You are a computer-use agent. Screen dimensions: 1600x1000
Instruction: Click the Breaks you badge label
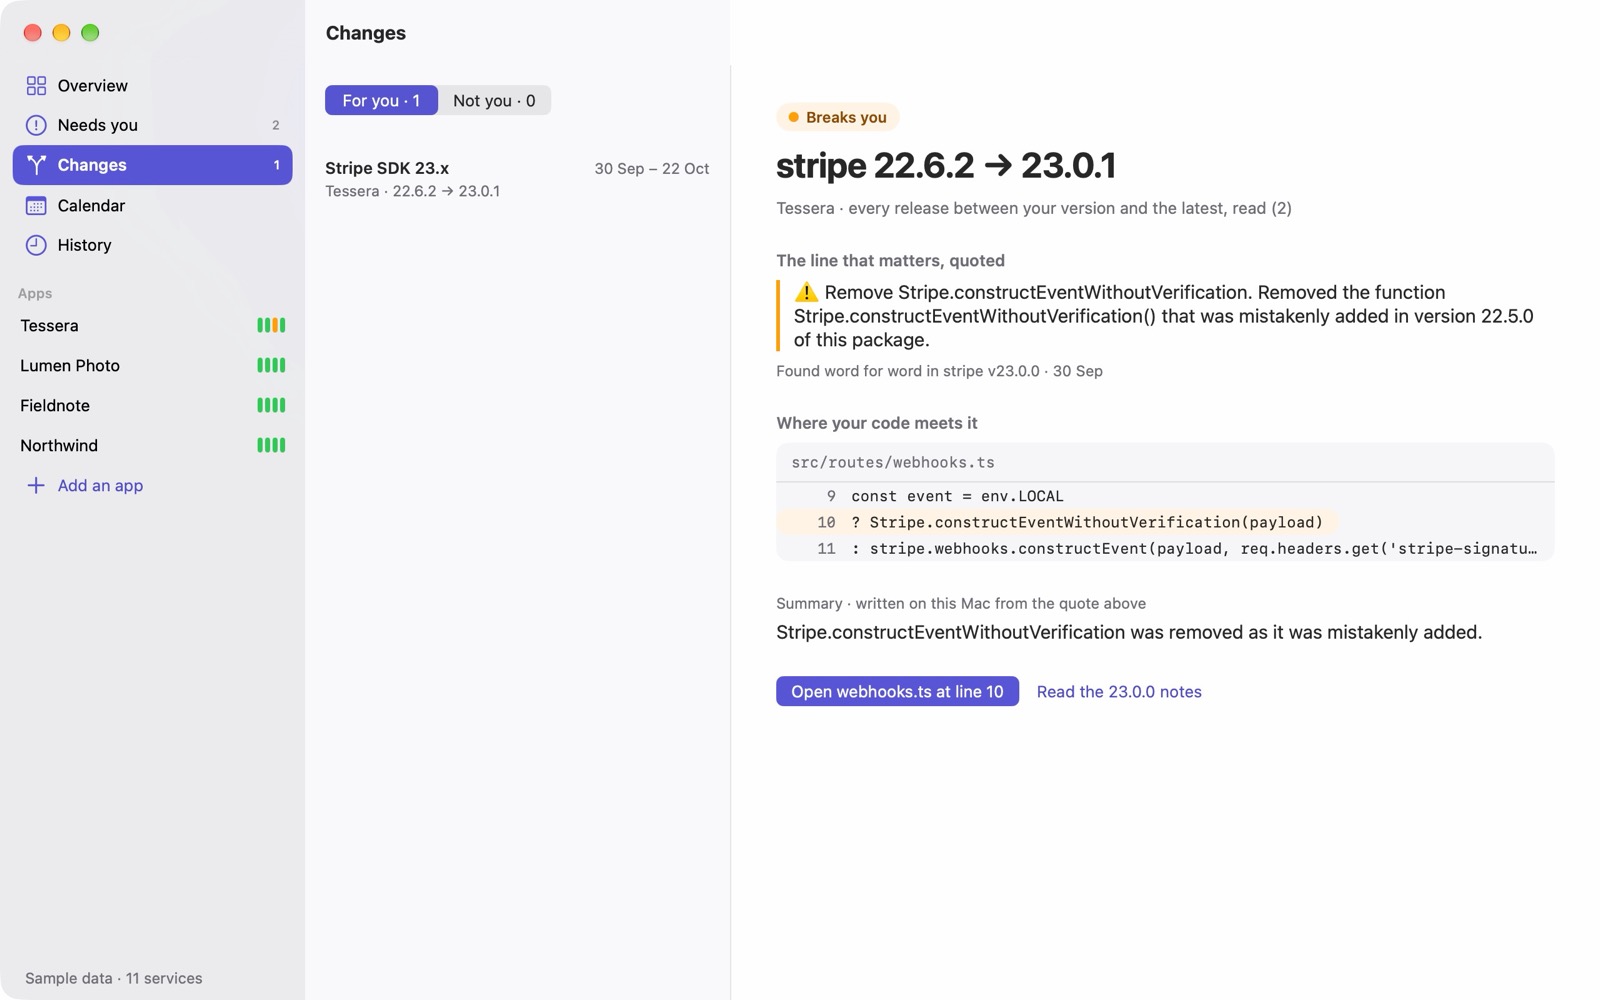(846, 117)
